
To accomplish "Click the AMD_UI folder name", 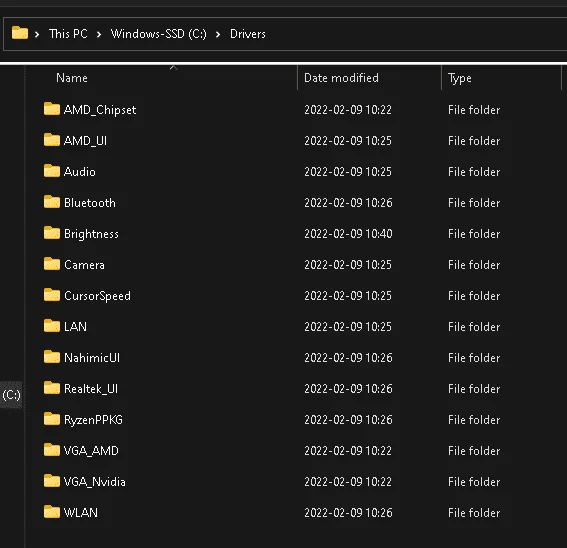I will pos(85,141).
